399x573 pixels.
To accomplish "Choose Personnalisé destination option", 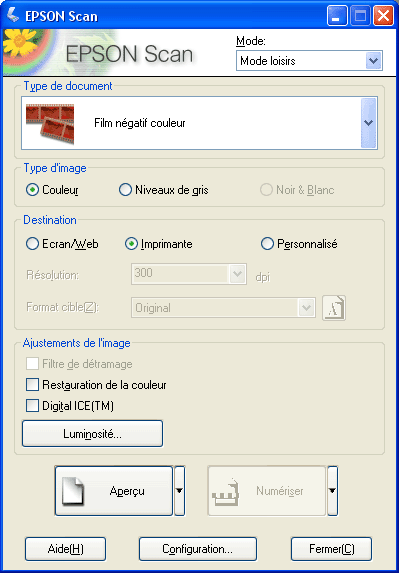I will (299, 244).
